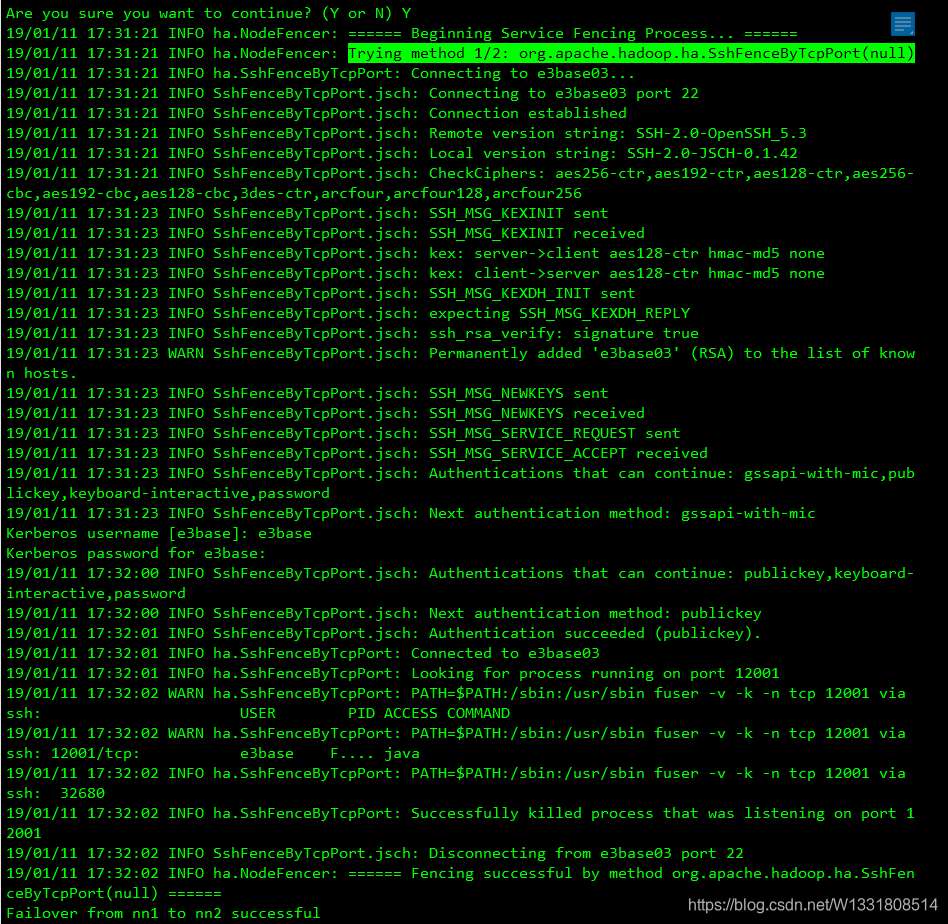
Task: Click 'USER PID ACCESS COMMAND' header text
Action: [375, 713]
